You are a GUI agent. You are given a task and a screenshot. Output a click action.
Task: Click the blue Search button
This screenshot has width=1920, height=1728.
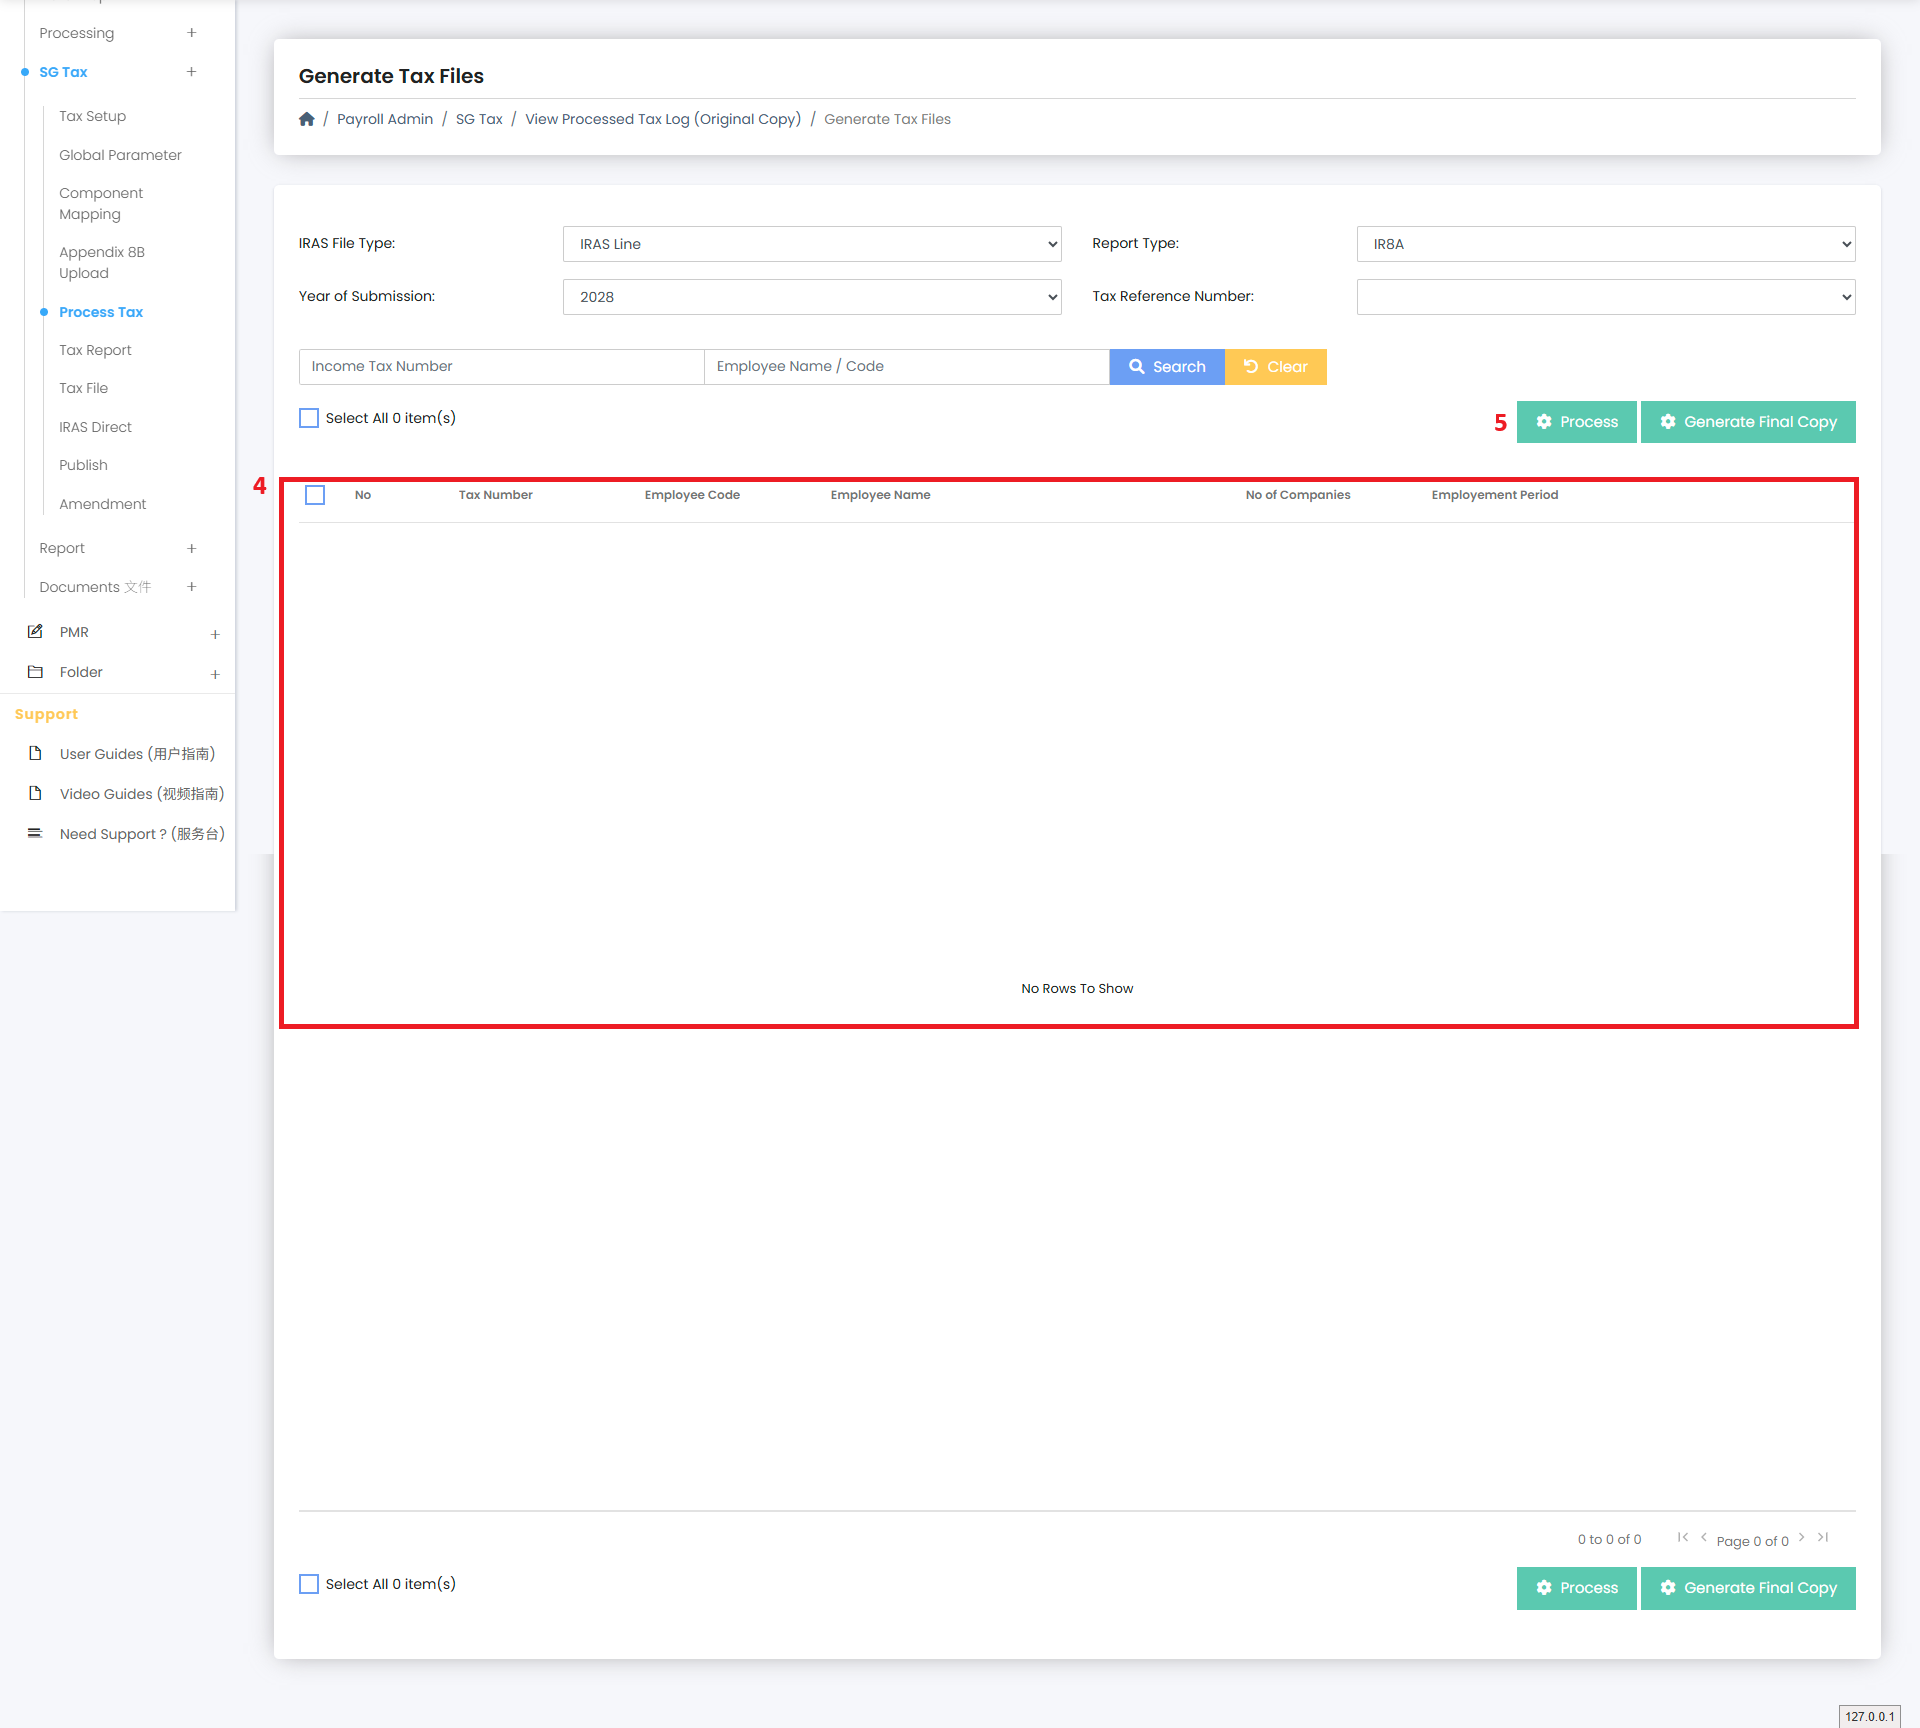coord(1167,367)
